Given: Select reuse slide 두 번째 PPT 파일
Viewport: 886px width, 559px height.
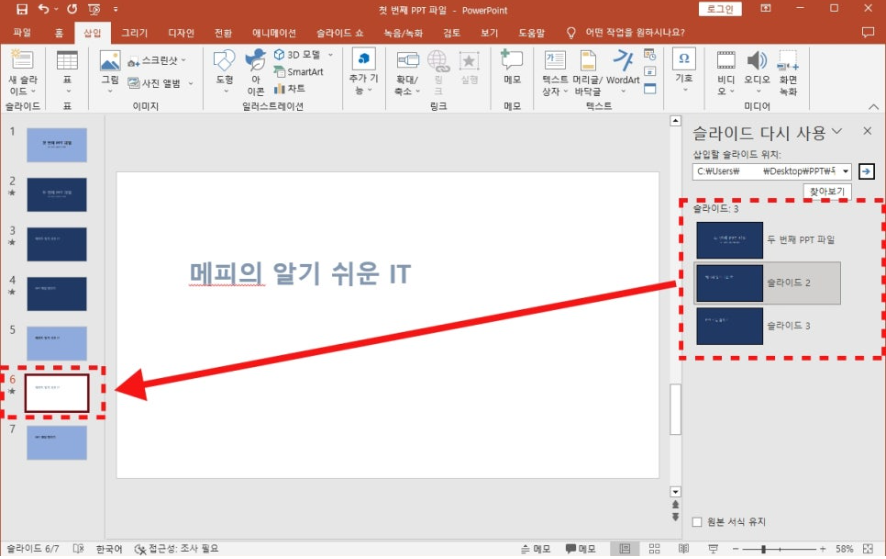Looking at the screenshot, I should (766, 240).
